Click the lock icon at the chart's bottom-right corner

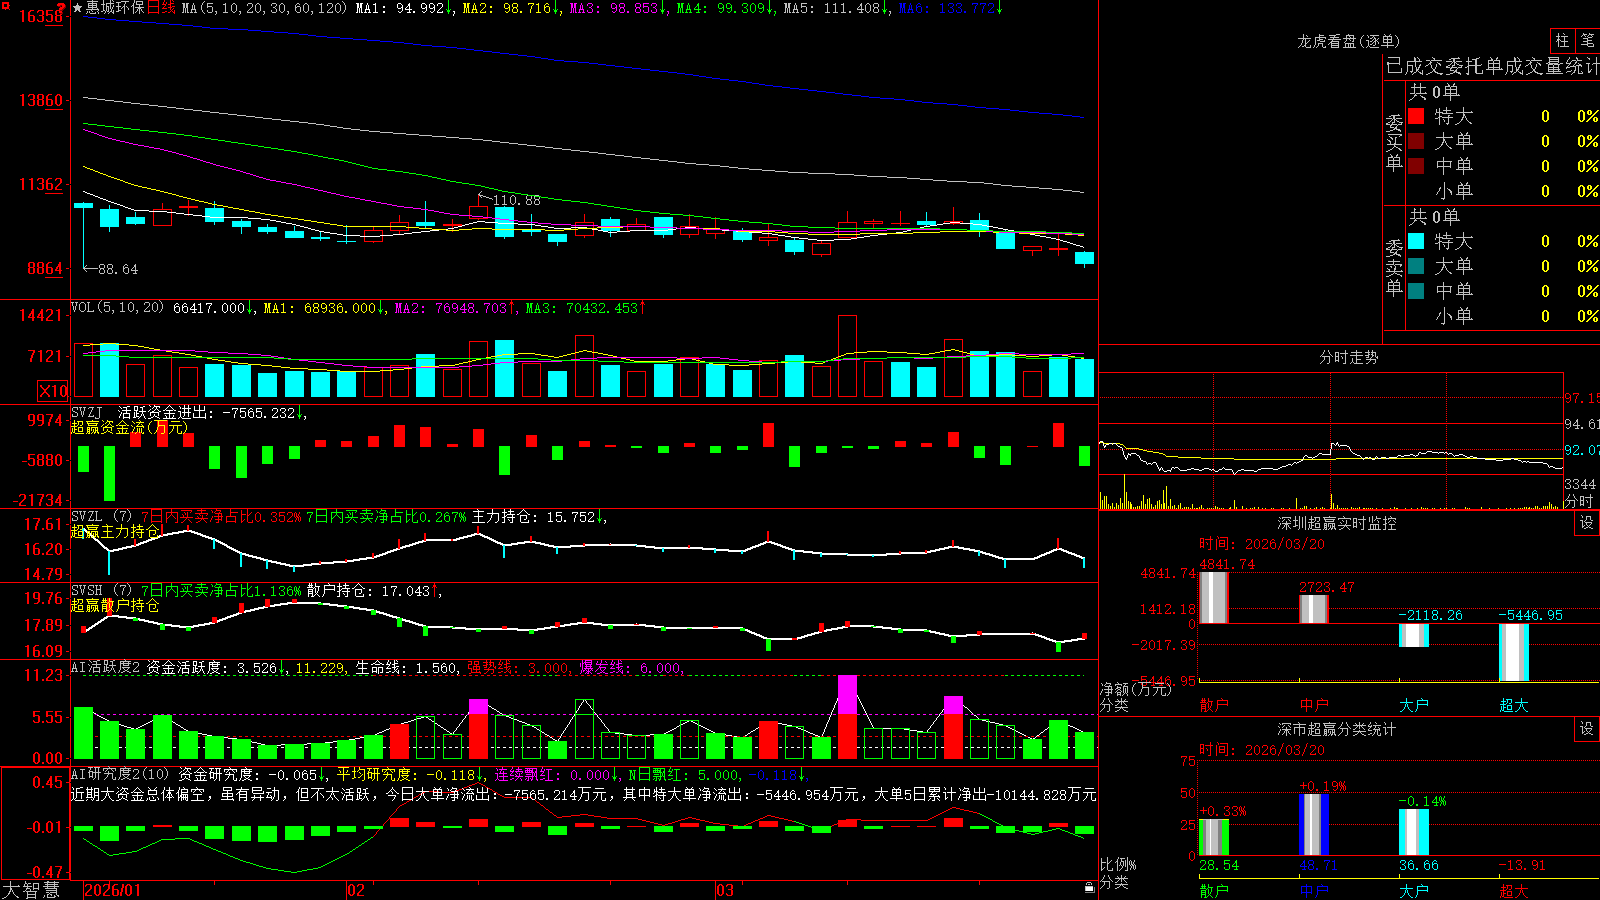tap(1090, 888)
